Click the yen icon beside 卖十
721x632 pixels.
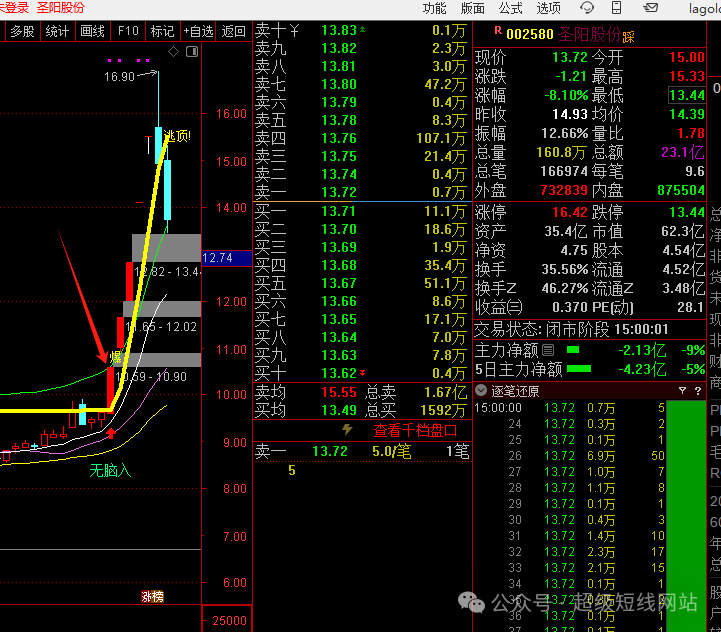(x=294, y=31)
